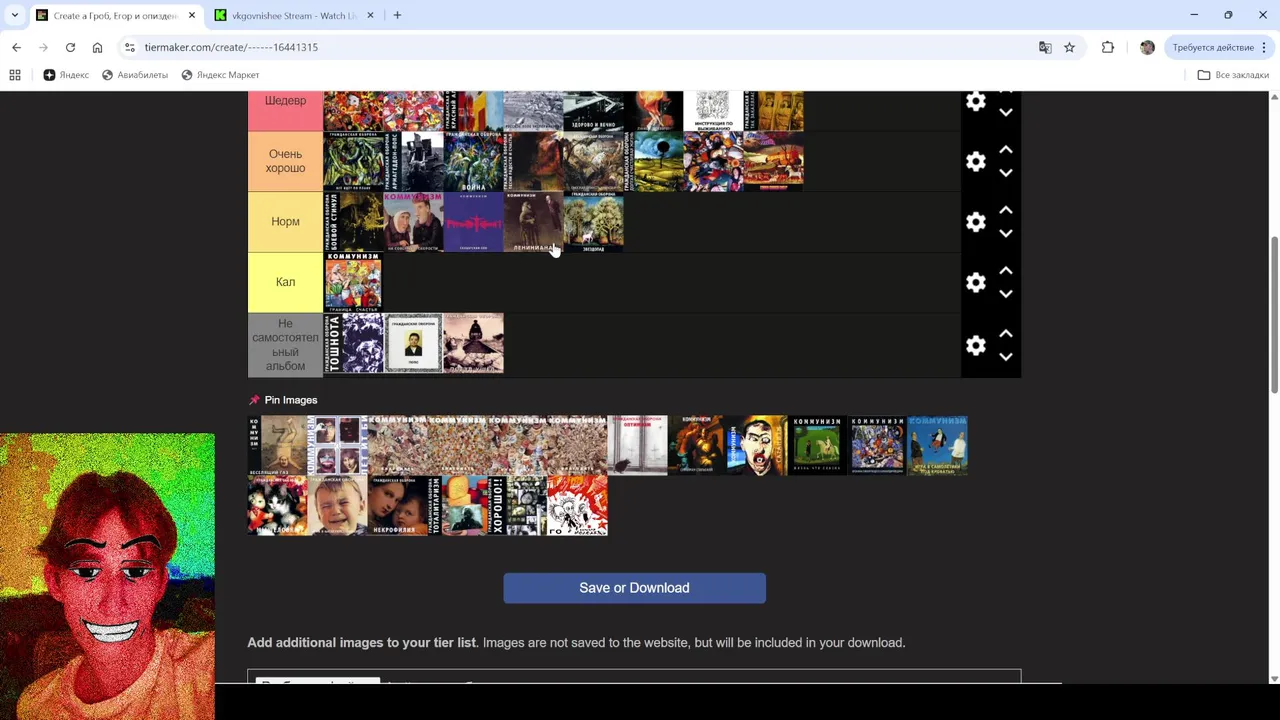
Task: Select the Армагеддон-попс album cover
Action: click(x=413, y=161)
